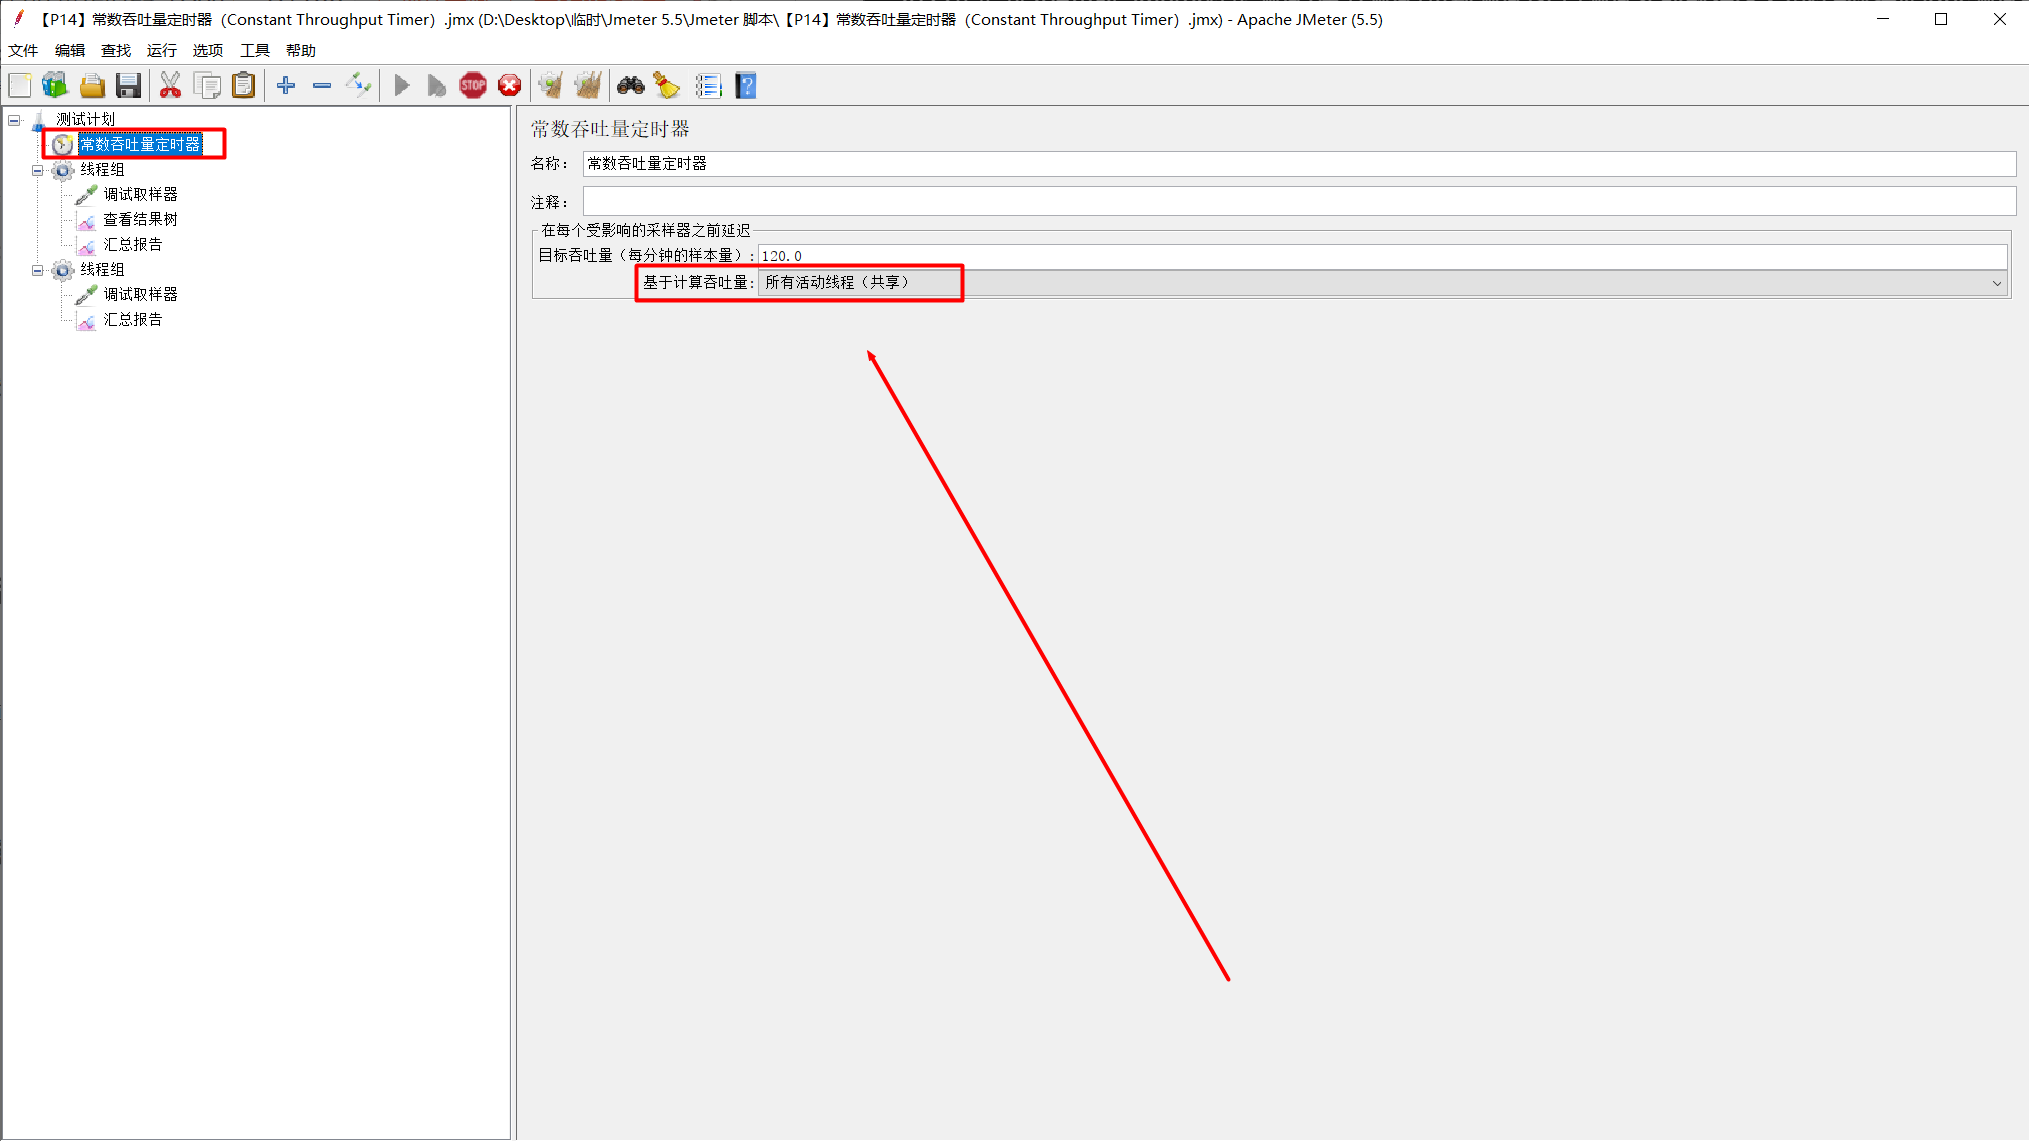Open the Templates icon in toolbar
The height and width of the screenshot is (1141, 2029).
pos(55,86)
